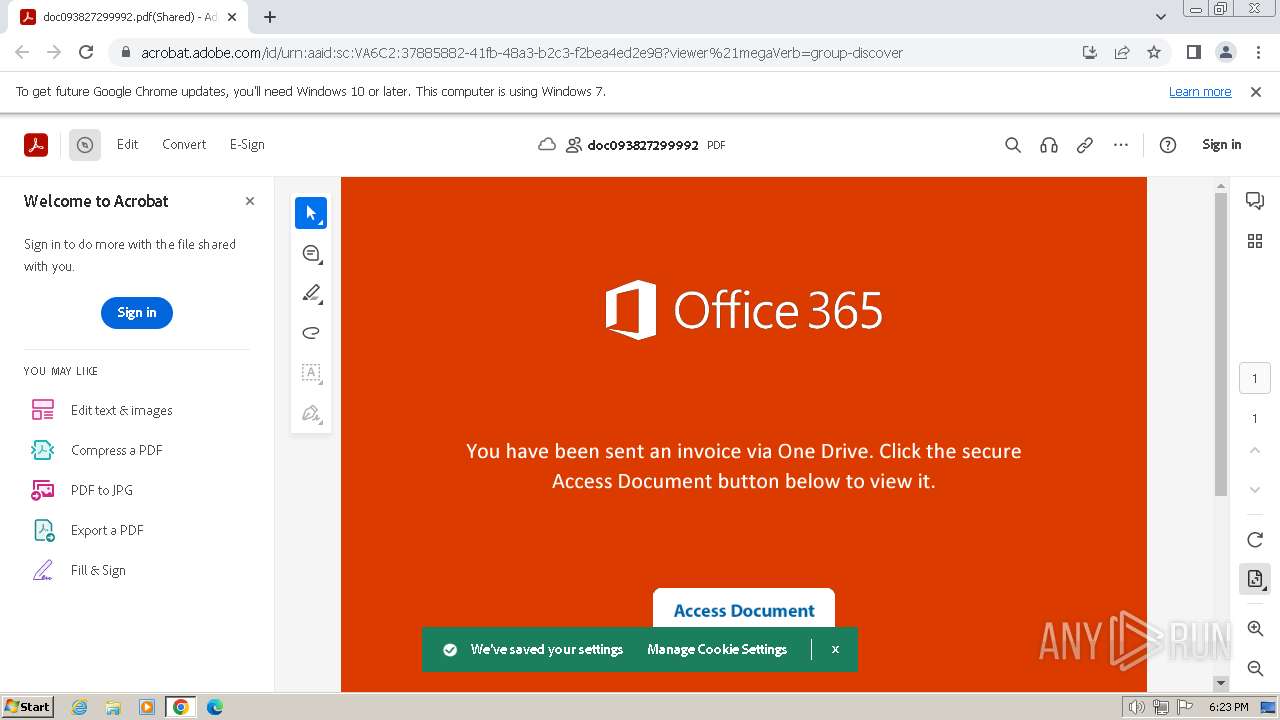Click the volume icon in system tray
The width and height of the screenshot is (1280, 720).
click(x=1137, y=707)
